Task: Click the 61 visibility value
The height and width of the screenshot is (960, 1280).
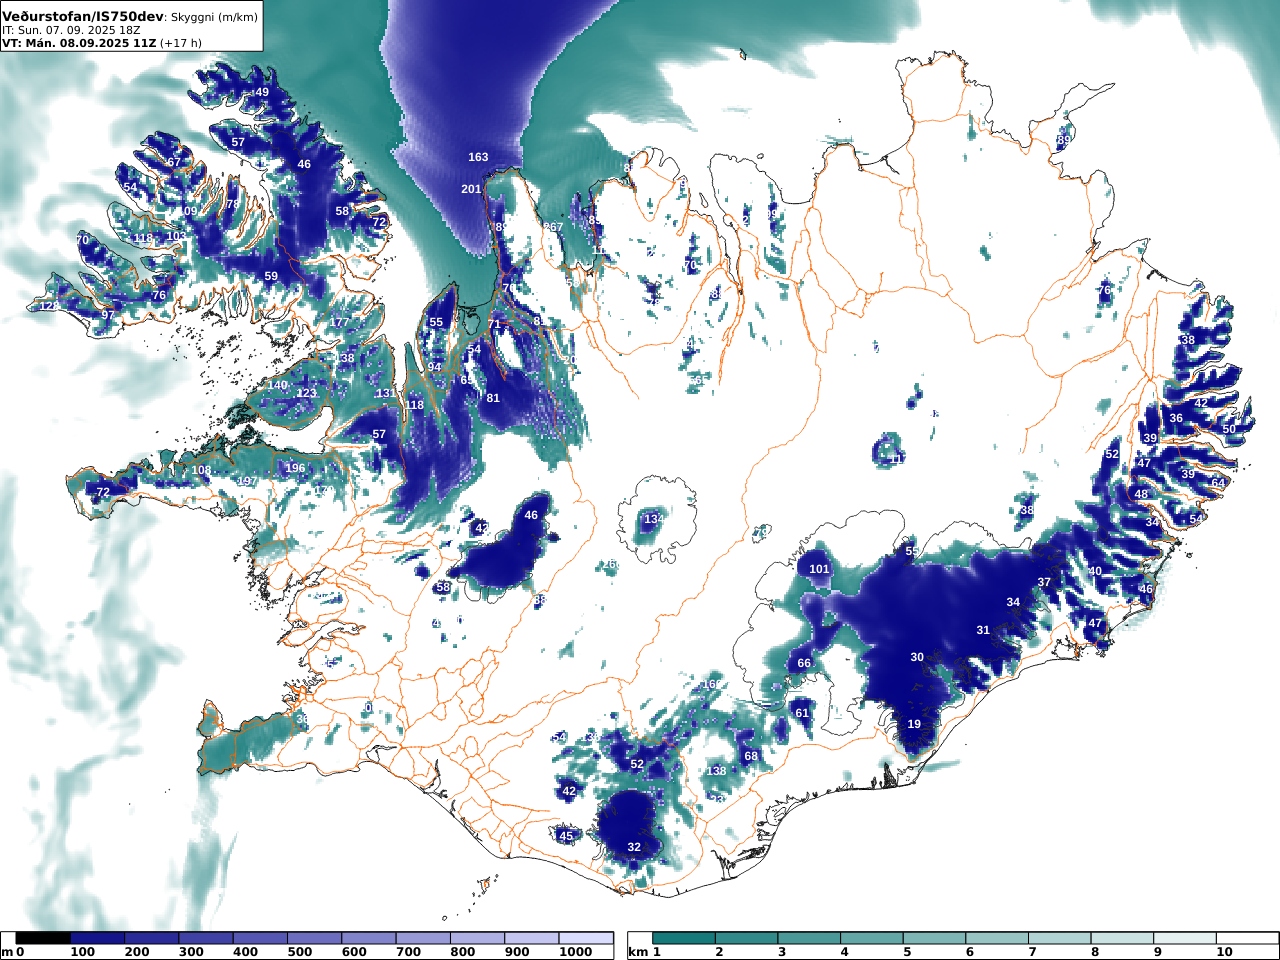Action: (802, 713)
